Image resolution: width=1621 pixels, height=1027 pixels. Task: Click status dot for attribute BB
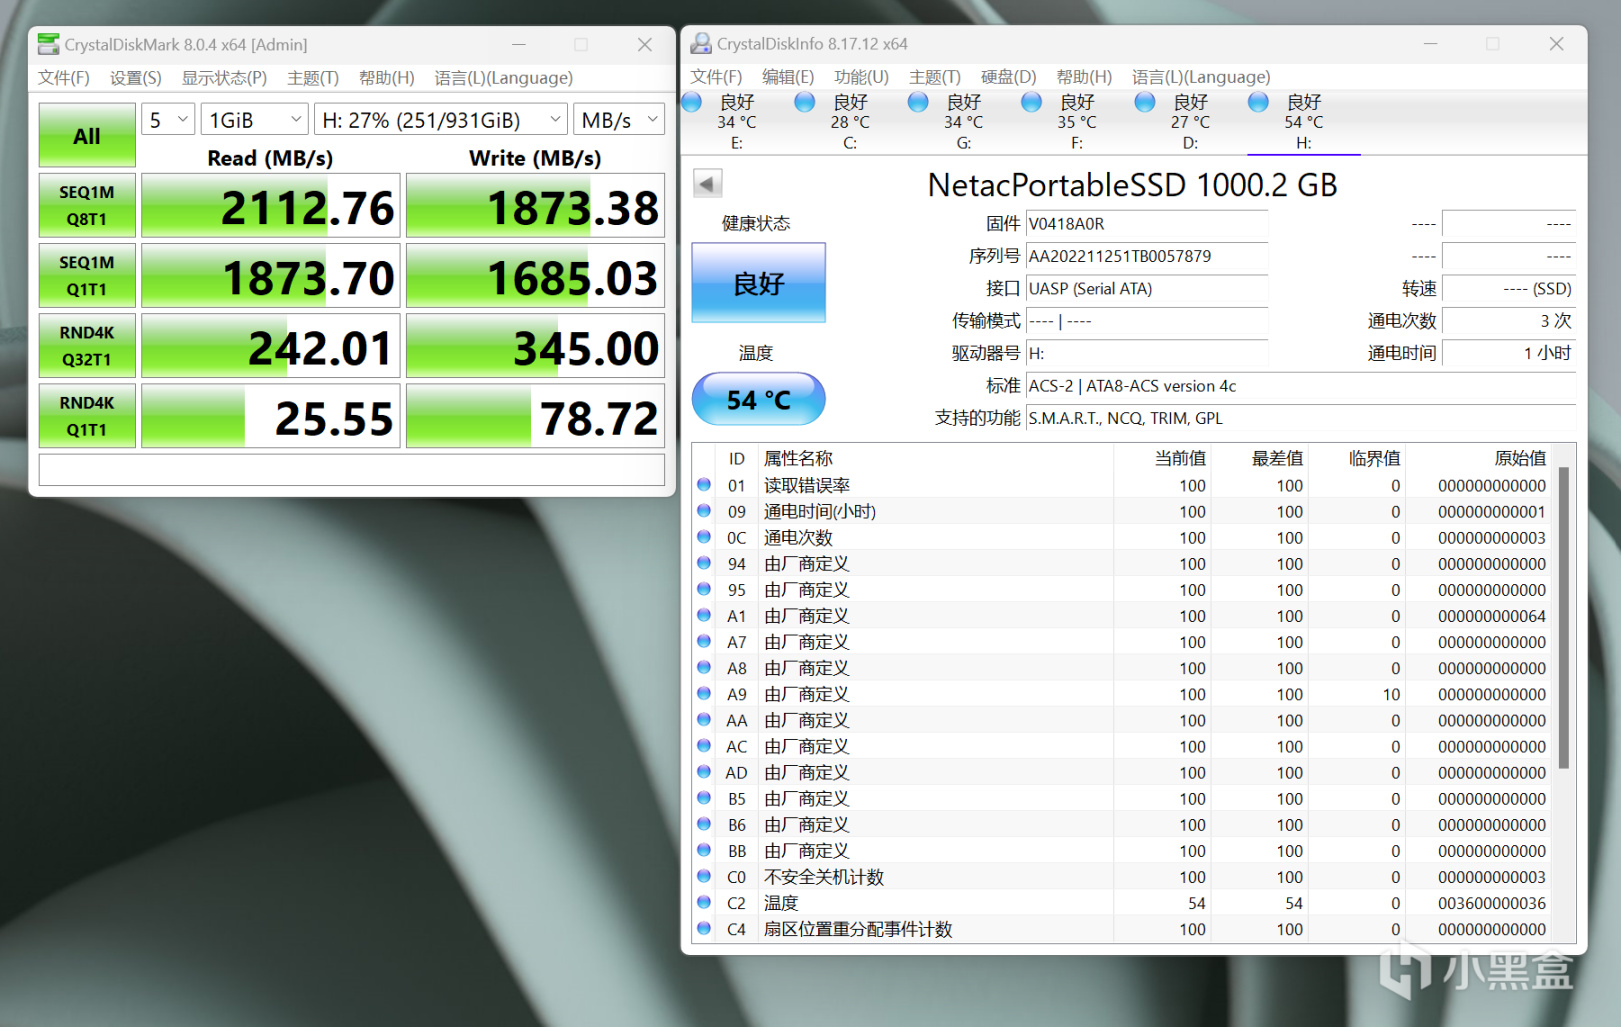[704, 850]
